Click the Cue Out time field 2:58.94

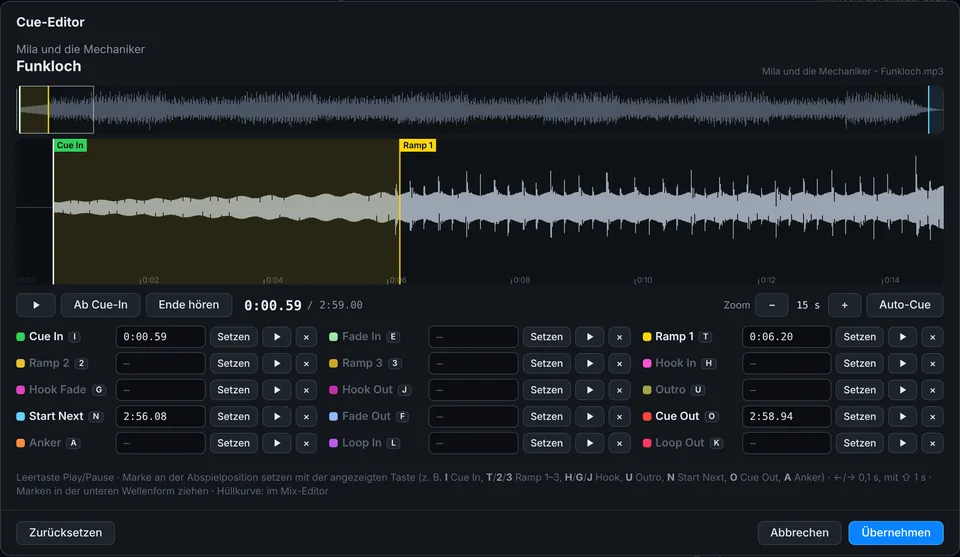coord(786,416)
